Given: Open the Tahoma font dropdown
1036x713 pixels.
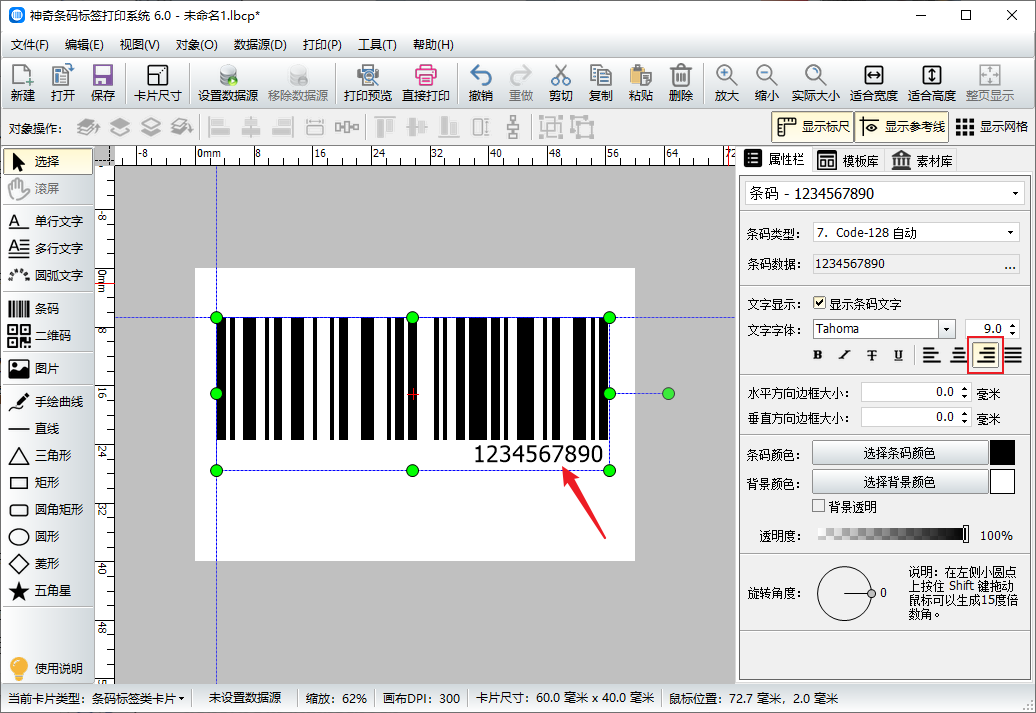Looking at the screenshot, I should [x=946, y=329].
